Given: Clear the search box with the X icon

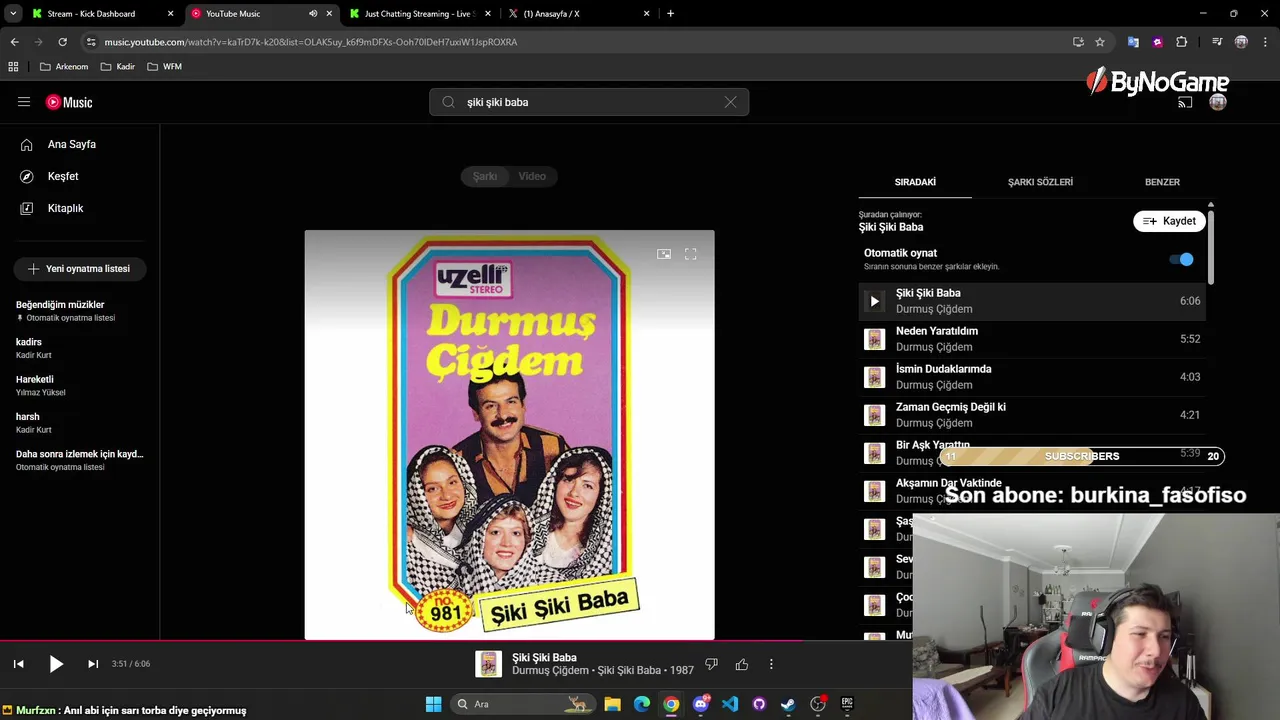Looking at the screenshot, I should (x=730, y=102).
